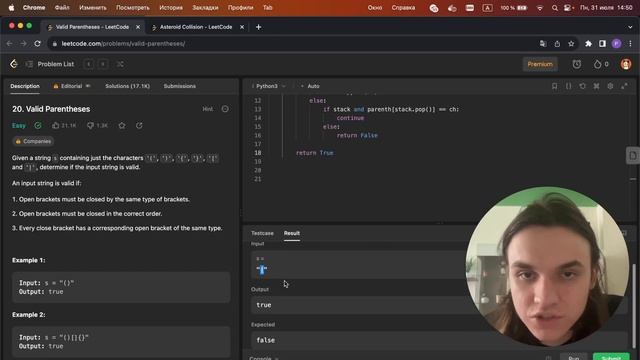Bookmark this page star icon
The width and height of the screenshot is (640, 360).
(571, 44)
